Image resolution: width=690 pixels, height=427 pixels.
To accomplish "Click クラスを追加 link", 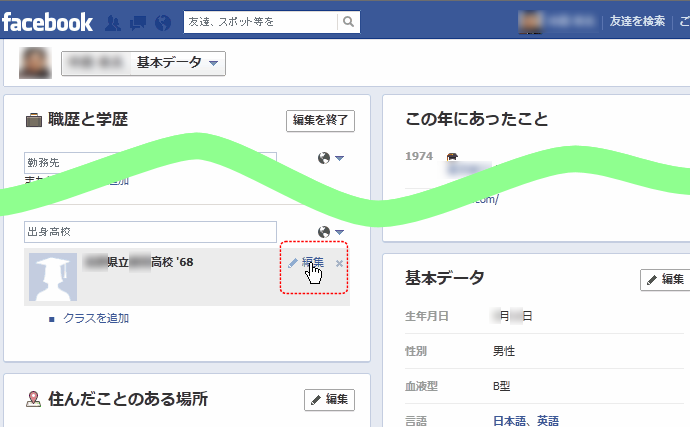I will coord(96,318).
